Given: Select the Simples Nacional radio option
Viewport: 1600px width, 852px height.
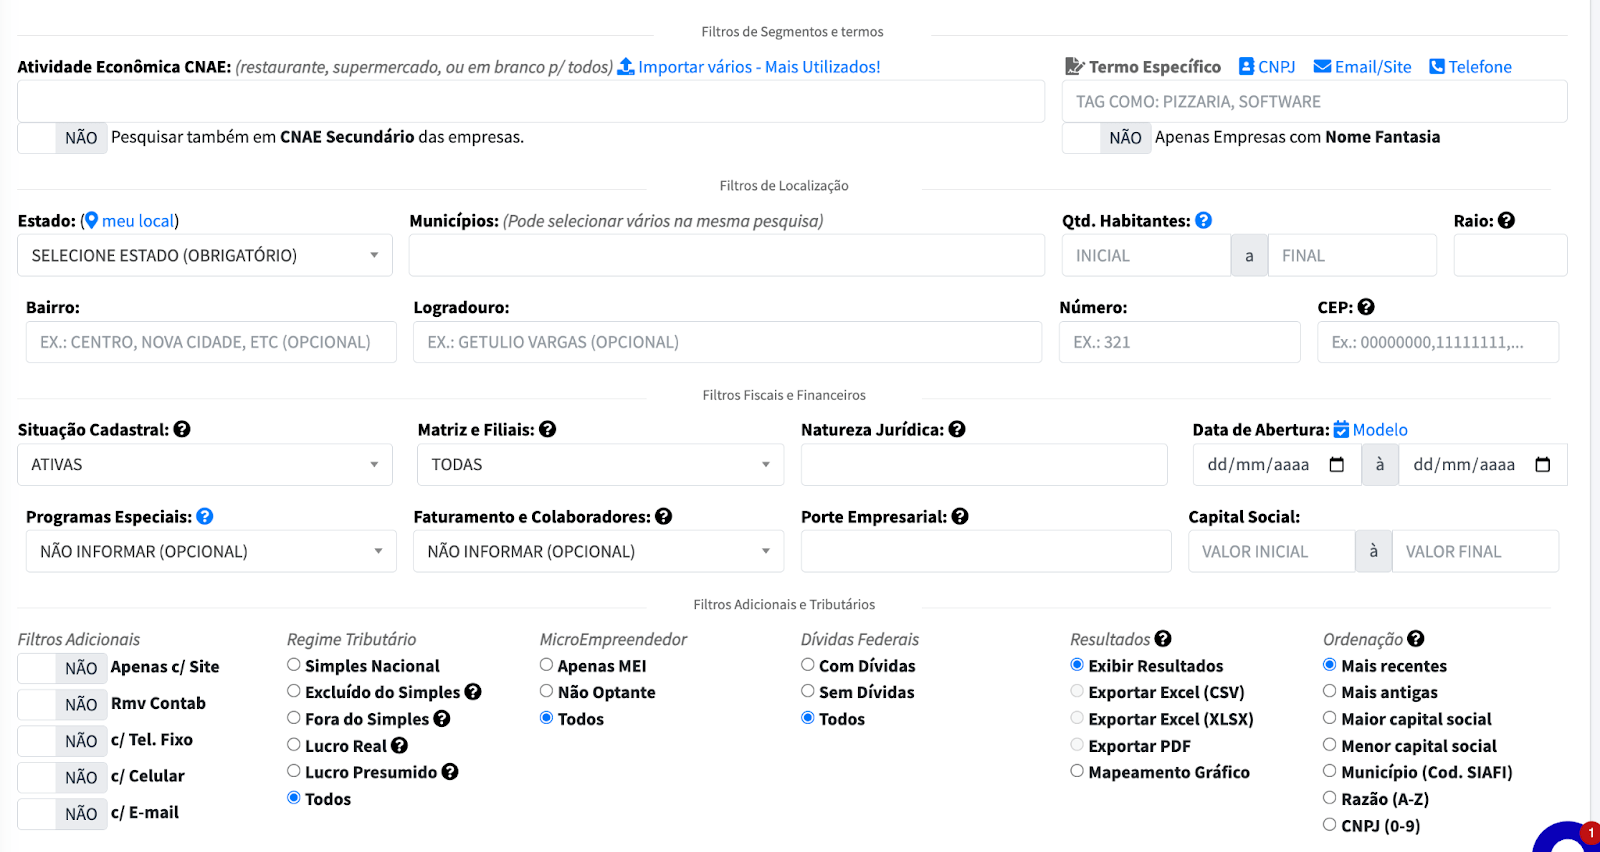Looking at the screenshot, I should click(294, 665).
